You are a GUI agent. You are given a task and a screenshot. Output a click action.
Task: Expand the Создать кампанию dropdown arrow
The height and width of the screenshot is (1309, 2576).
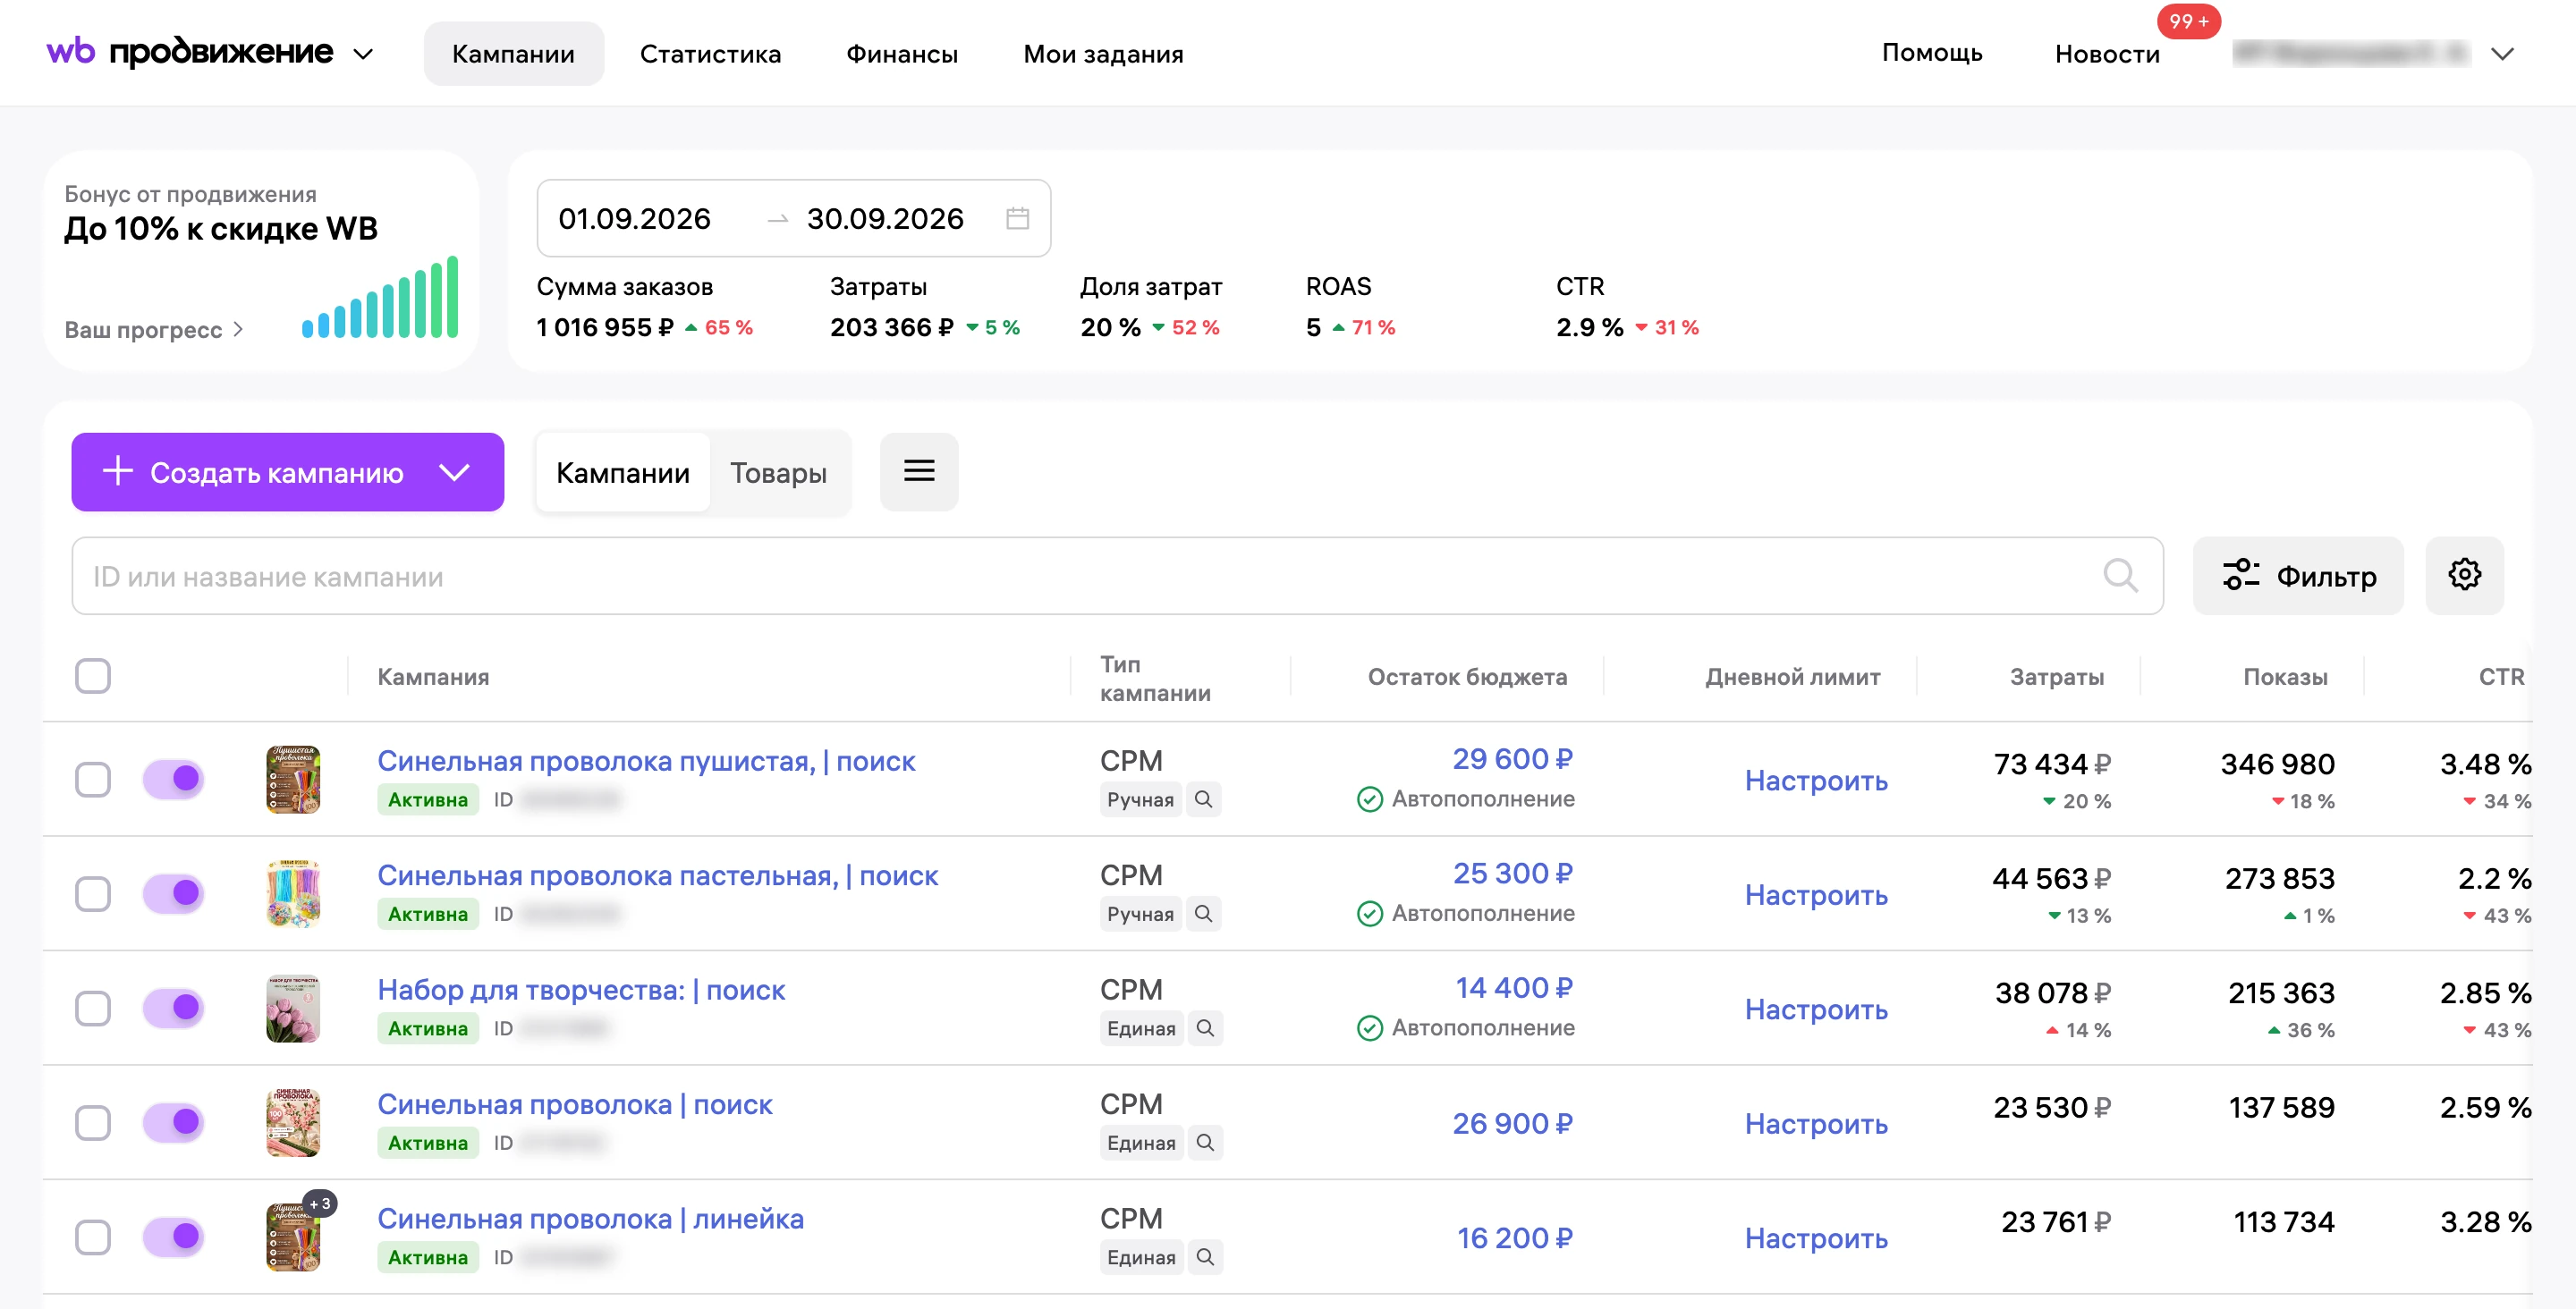click(x=455, y=472)
